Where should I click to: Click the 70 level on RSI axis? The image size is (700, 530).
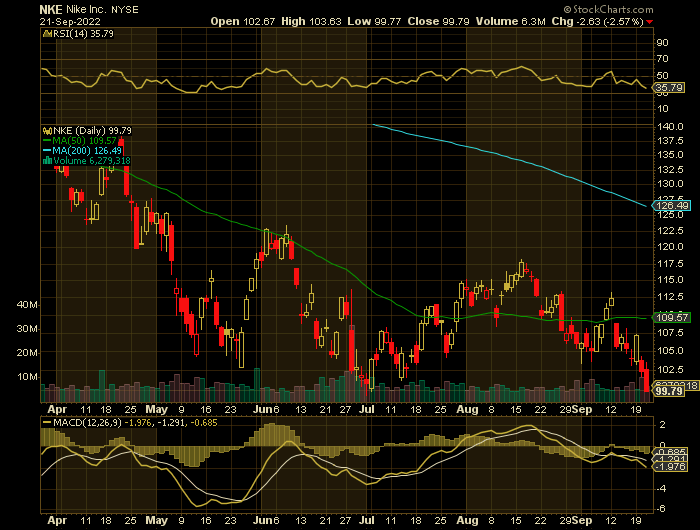662,59
